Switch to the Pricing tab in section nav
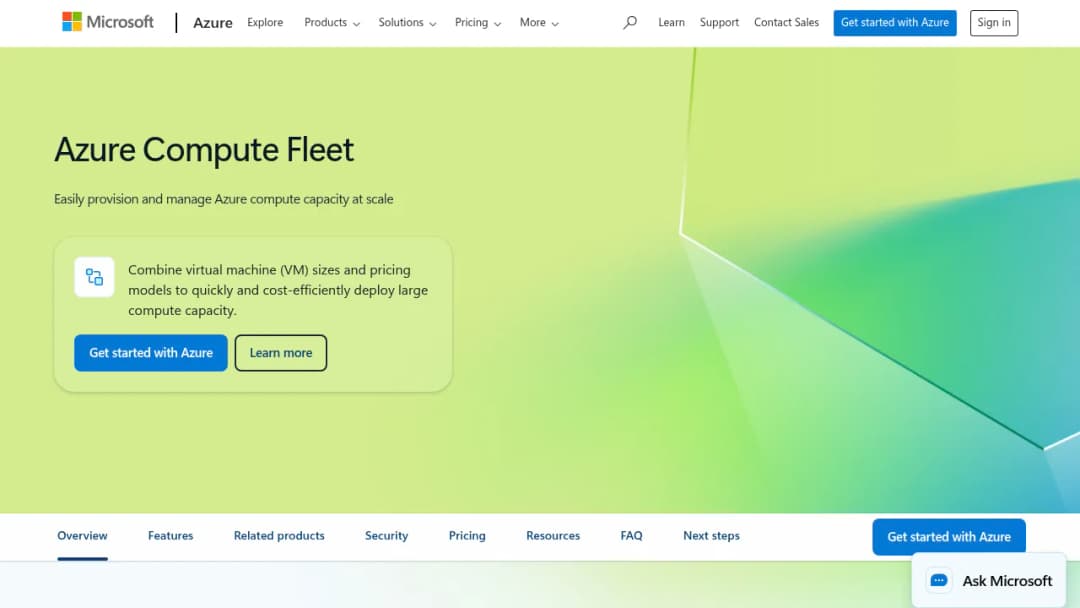Image resolution: width=1080 pixels, height=608 pixels. pos(467,536)
